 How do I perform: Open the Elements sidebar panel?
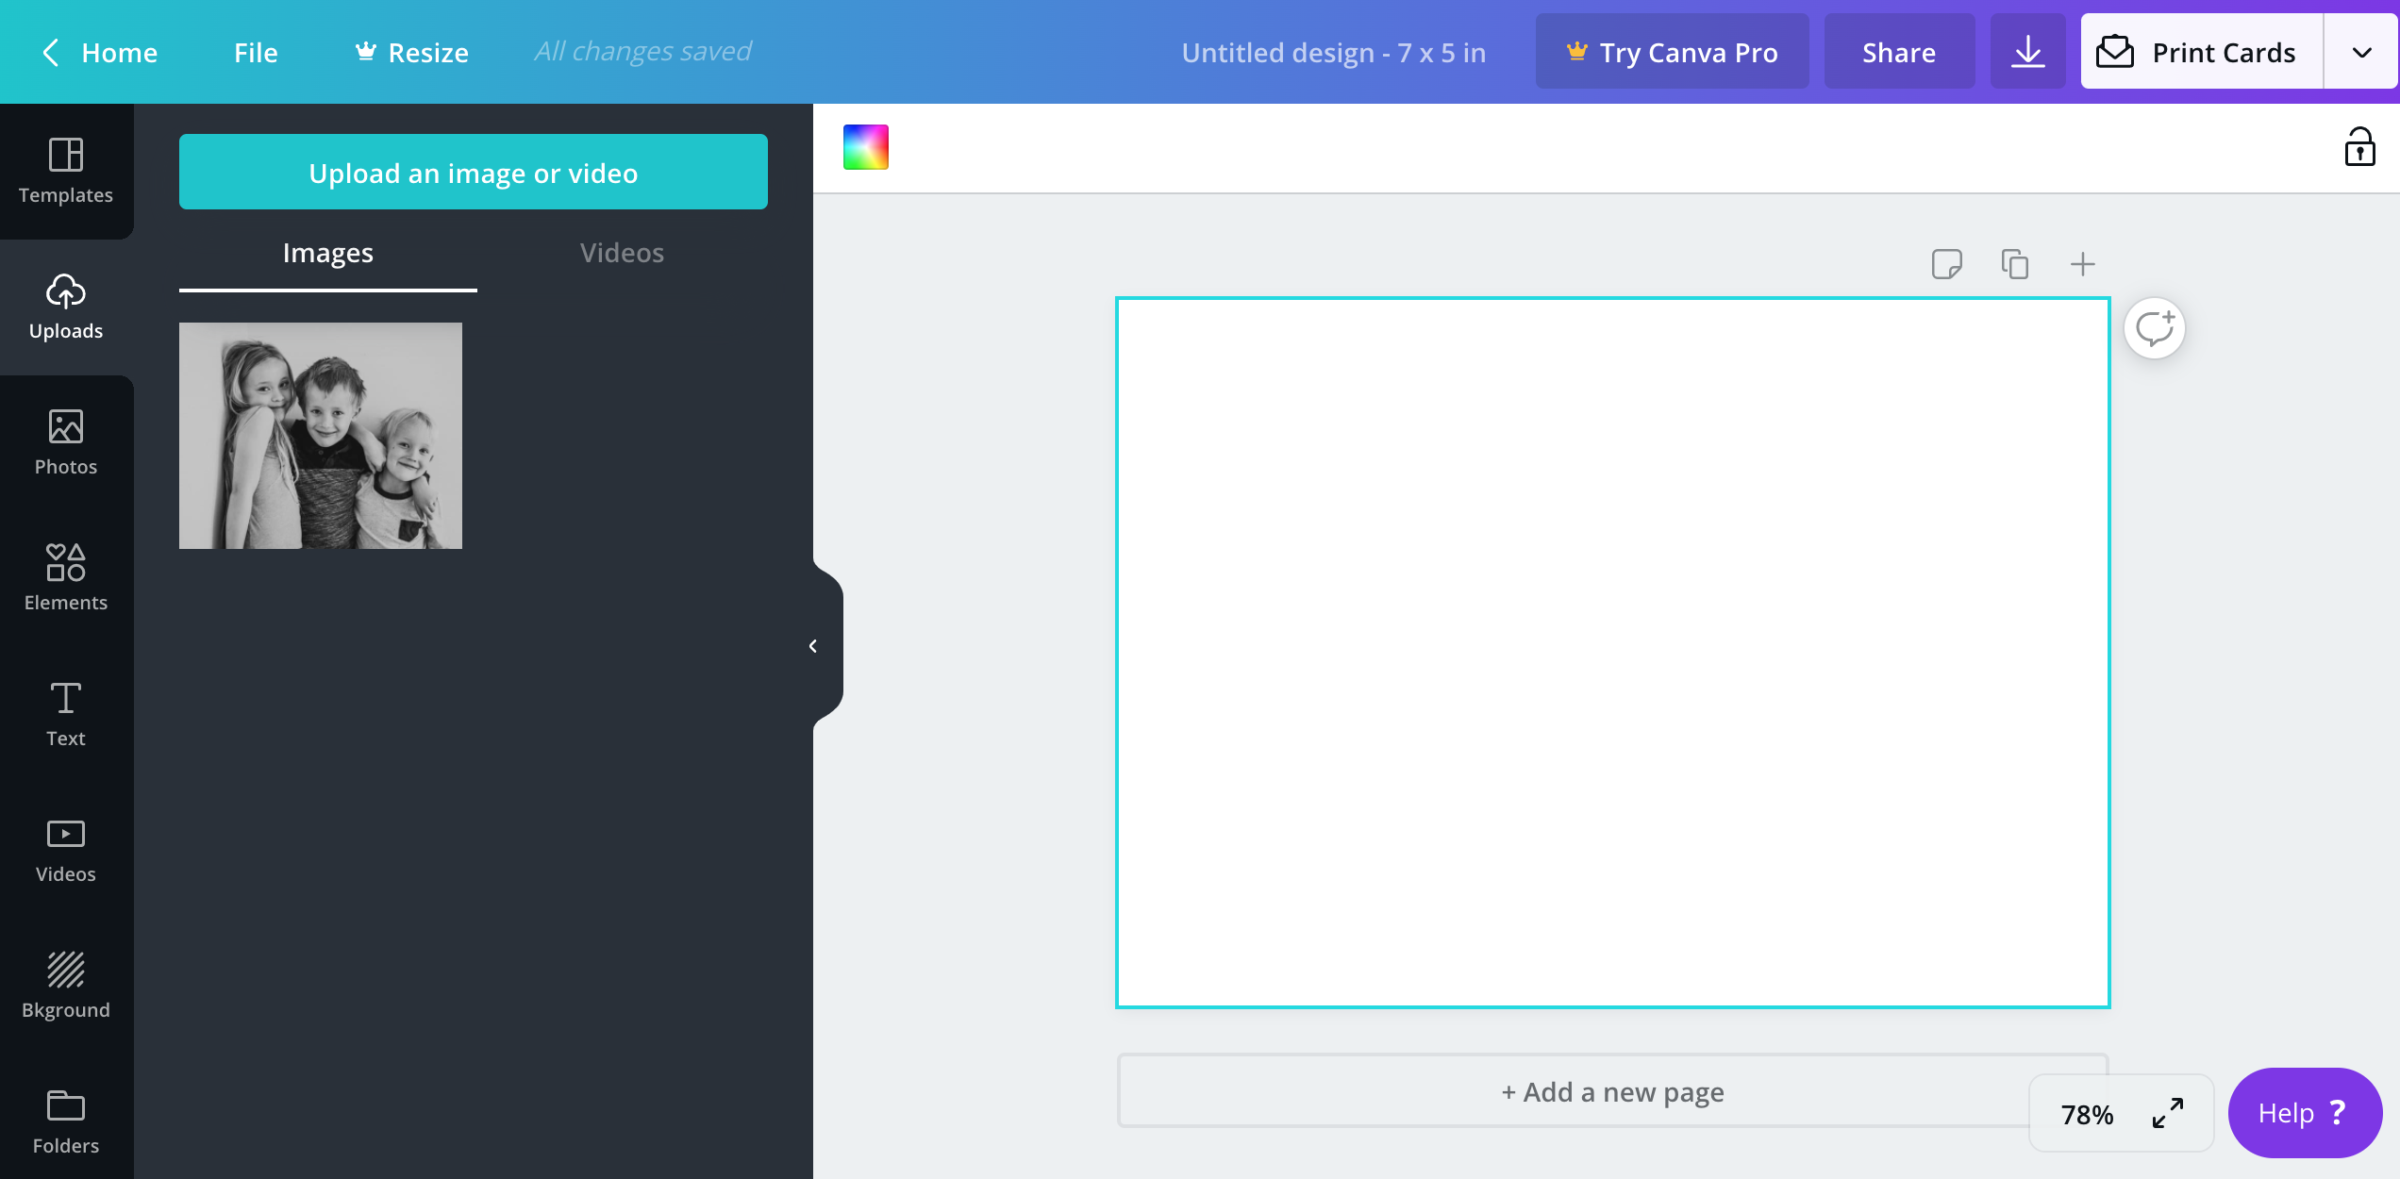click(66, 578)
